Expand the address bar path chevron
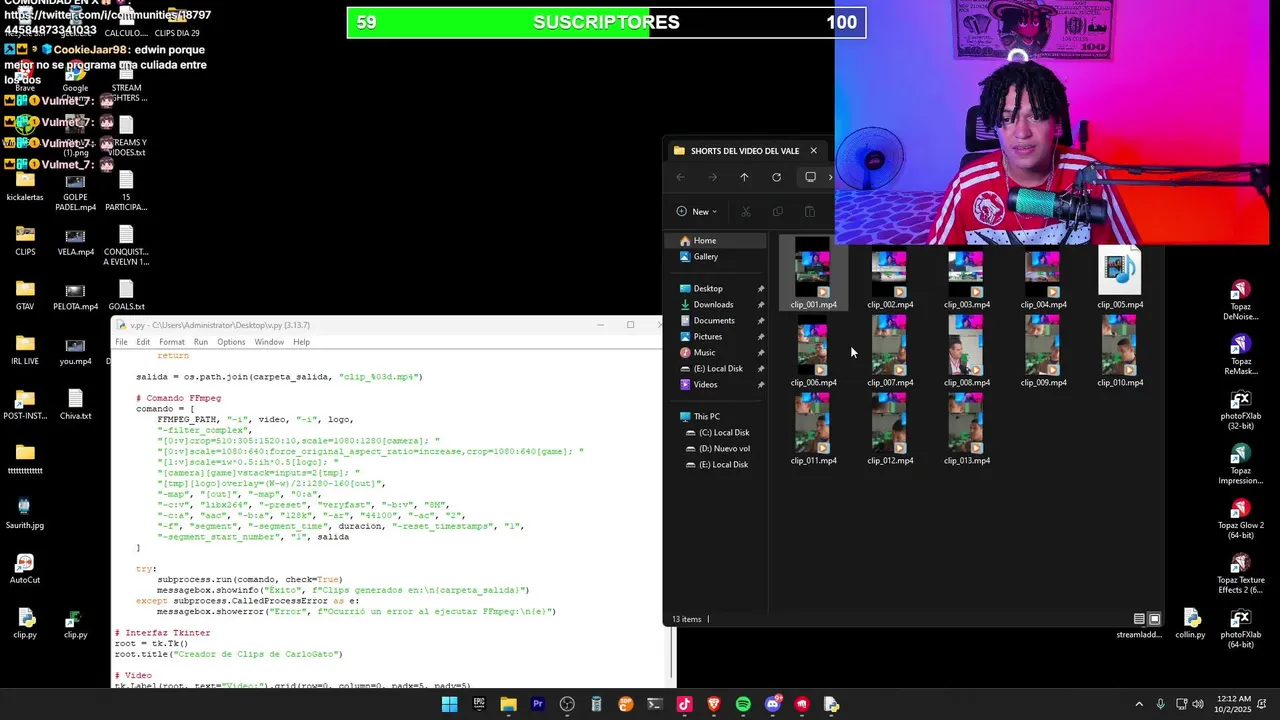Image resolution: width=1280 pixels, height=720 pixels. pyautogui.click(x=830, y=177)
